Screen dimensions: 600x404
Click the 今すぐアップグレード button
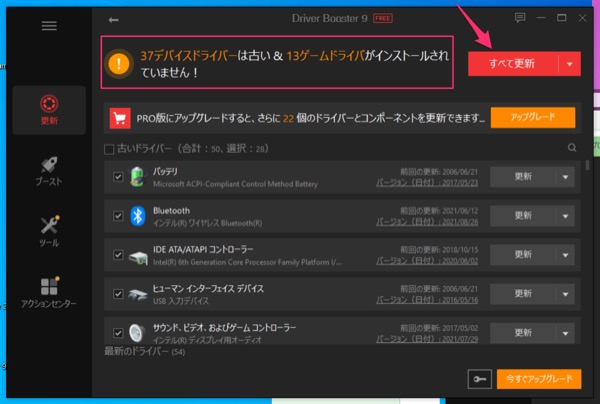pos(539,379)
